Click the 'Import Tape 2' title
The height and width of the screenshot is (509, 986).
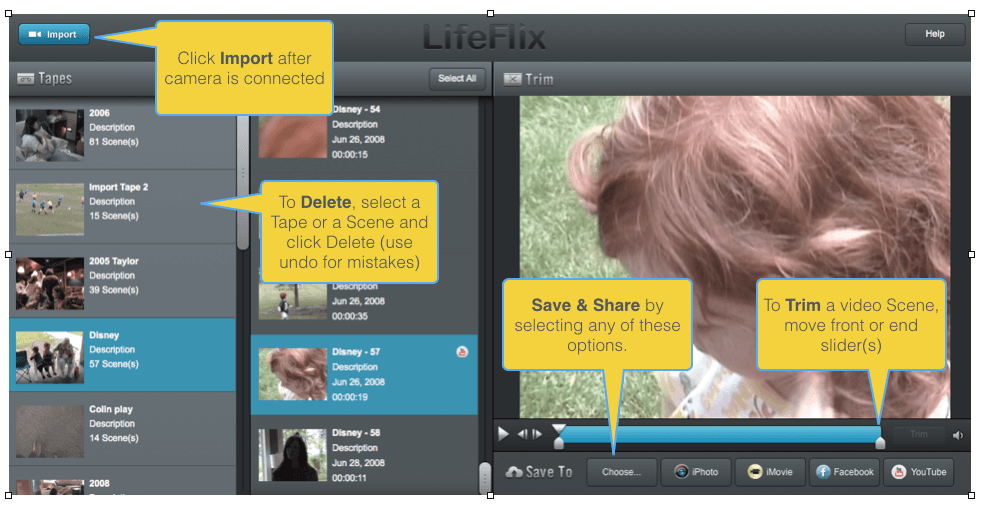pyautogui.click(x=119, y=187)
